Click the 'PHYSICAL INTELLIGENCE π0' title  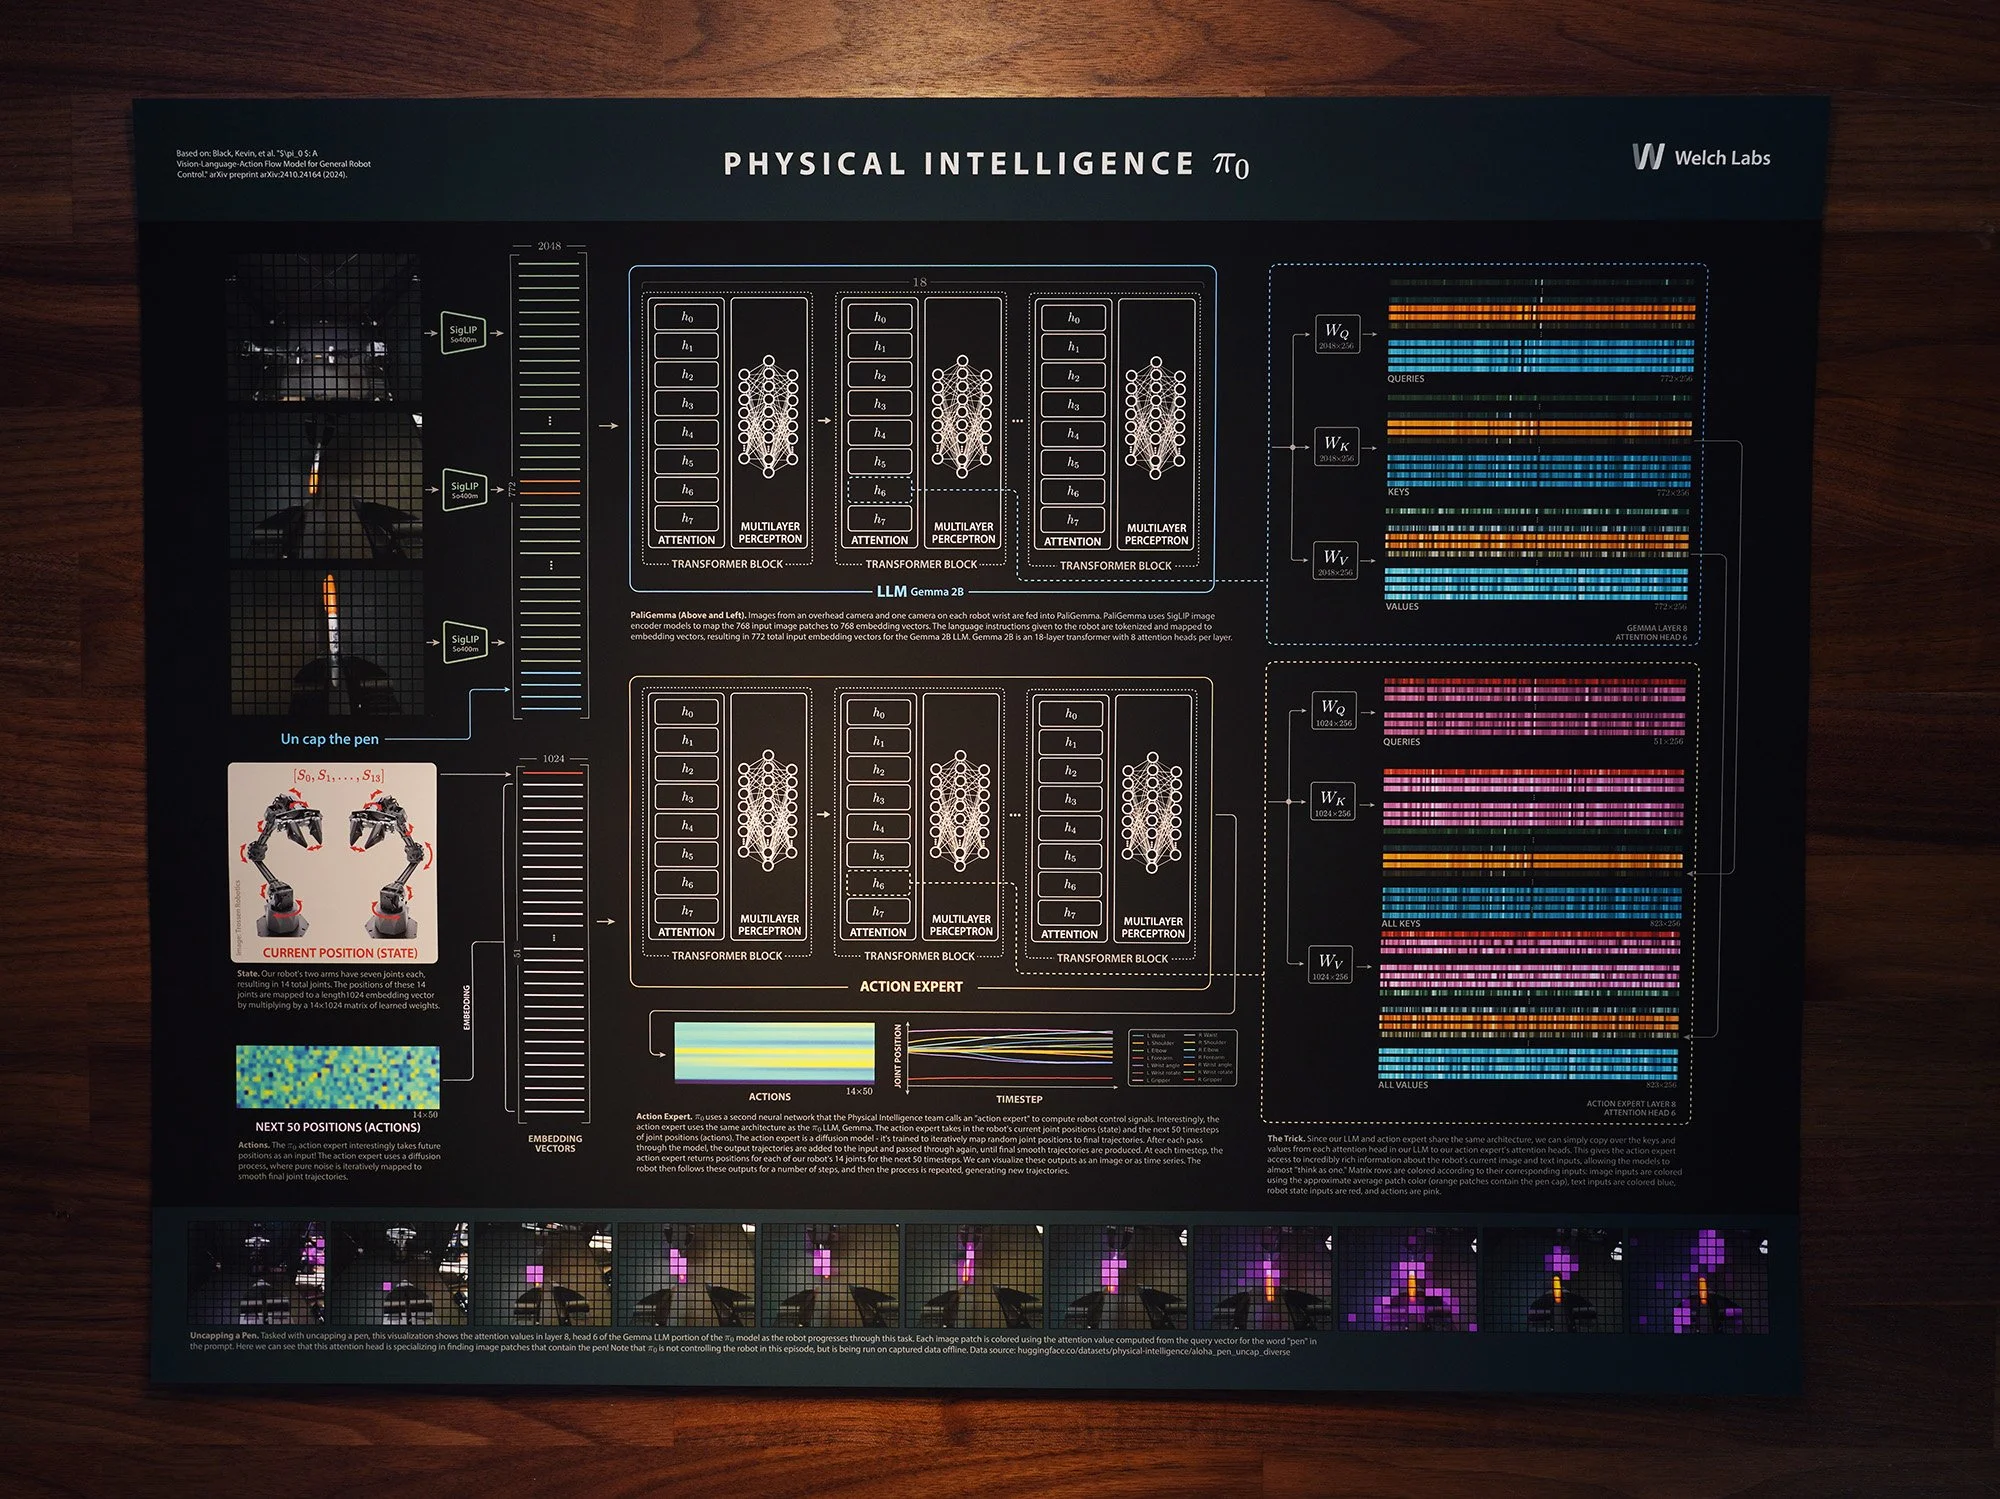point(985,164)
